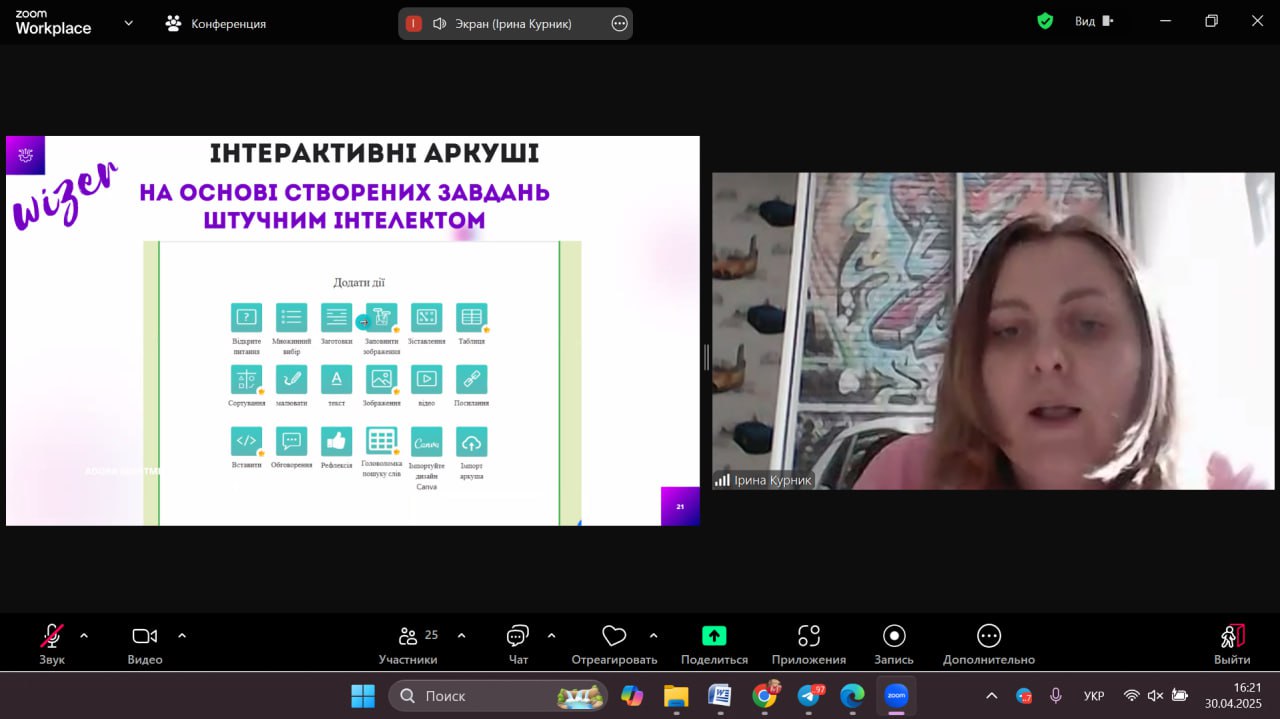The height and width of the screenshot is (719, 1280).
Task: Open the Чат chat panel
Action: 518,637
